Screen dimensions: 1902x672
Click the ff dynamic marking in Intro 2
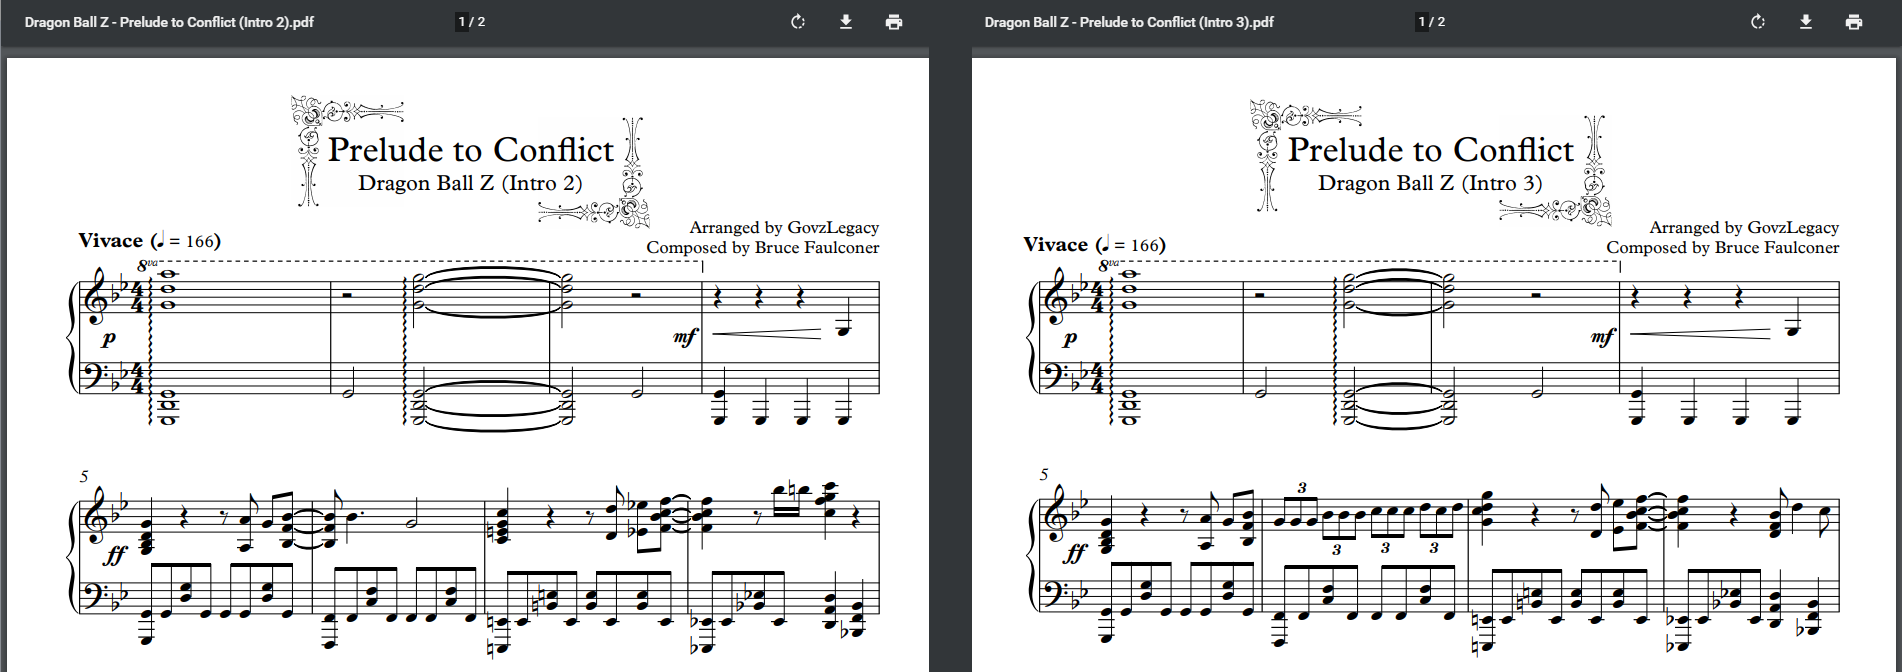click(x=115, y=554)
